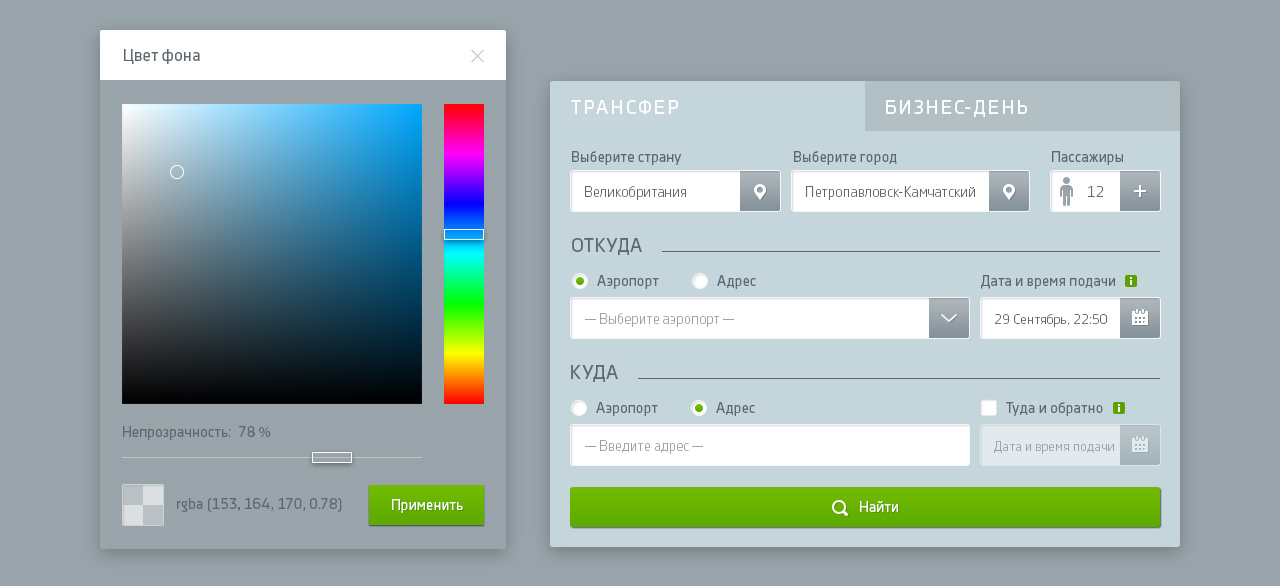The height and width of the screenshot is (586, 1280).
Task: Close the background color dialog
Action: [477, 56]
